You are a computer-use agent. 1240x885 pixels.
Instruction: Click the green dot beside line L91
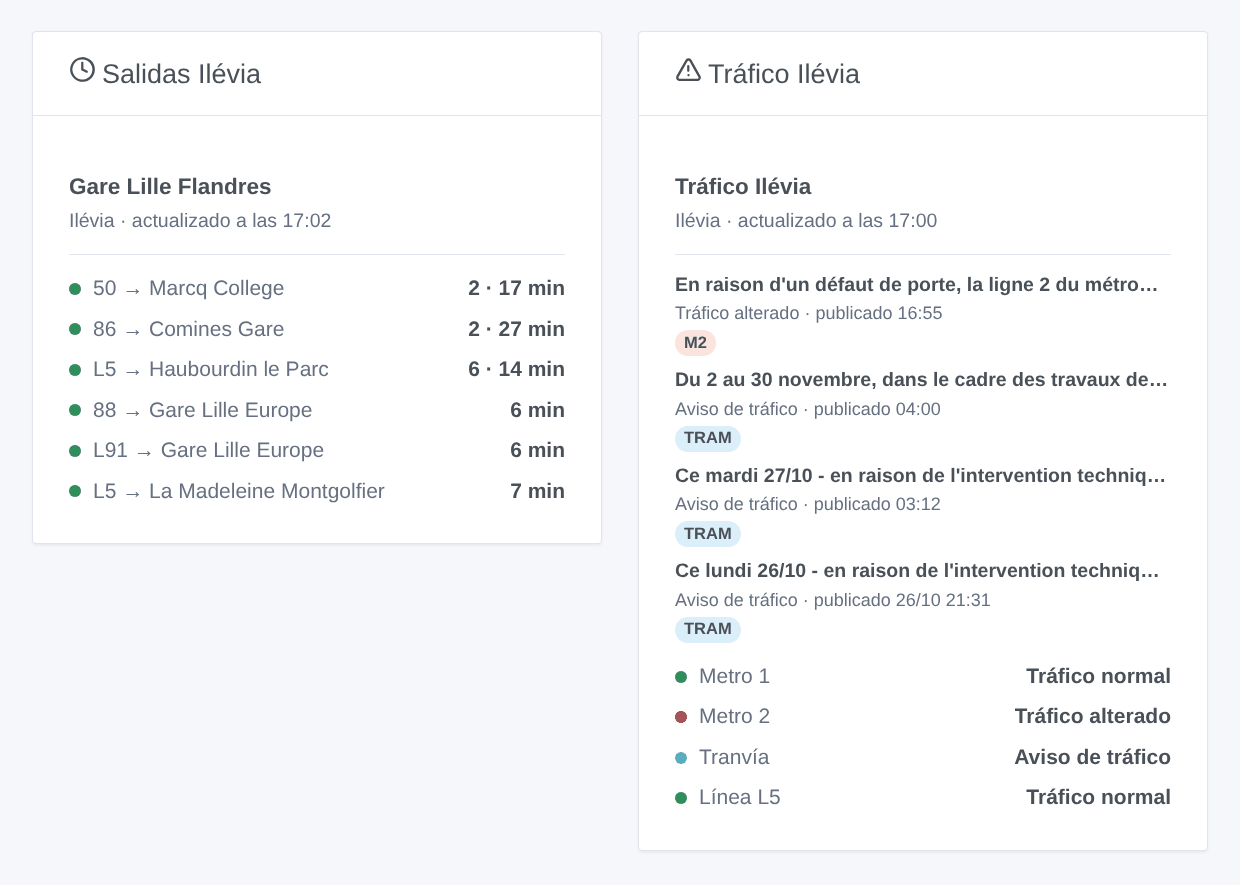(x=75, y=451)
